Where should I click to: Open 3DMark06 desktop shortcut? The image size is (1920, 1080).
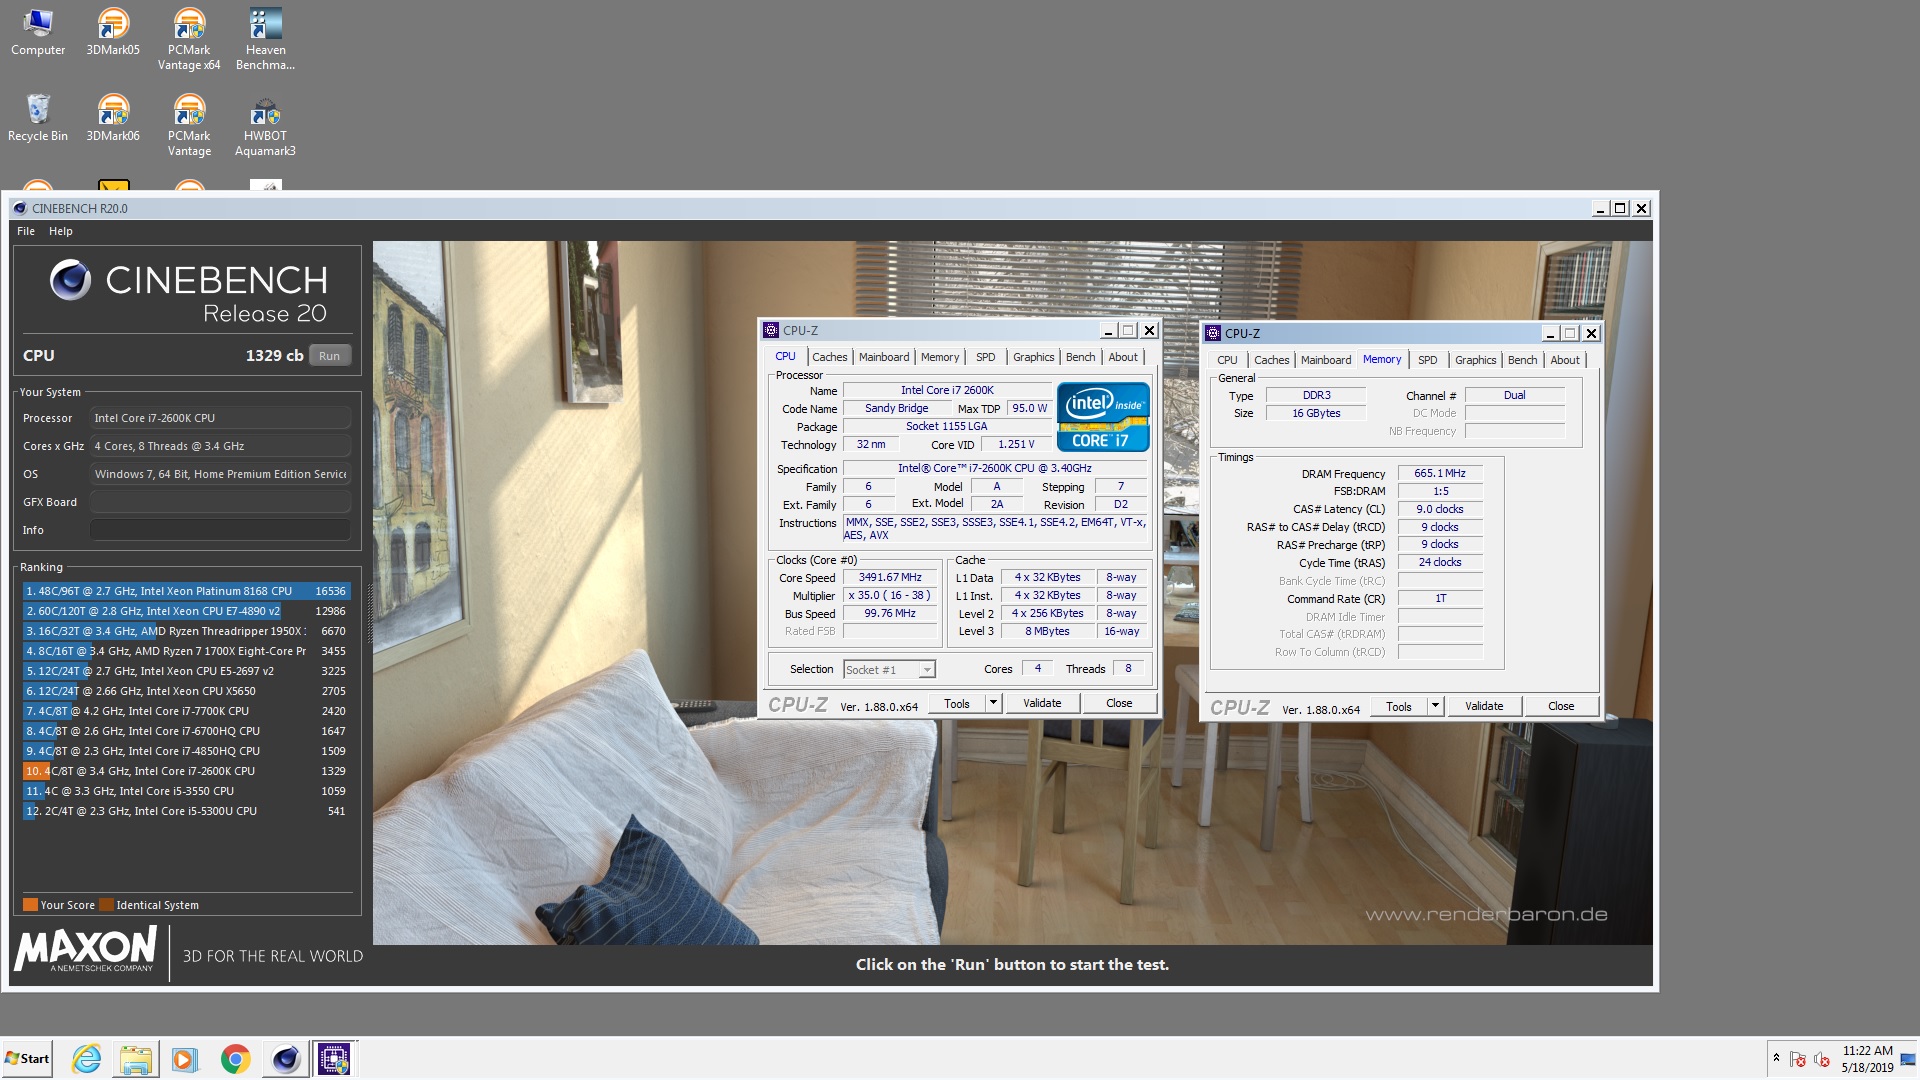click(x=113, y=118)
